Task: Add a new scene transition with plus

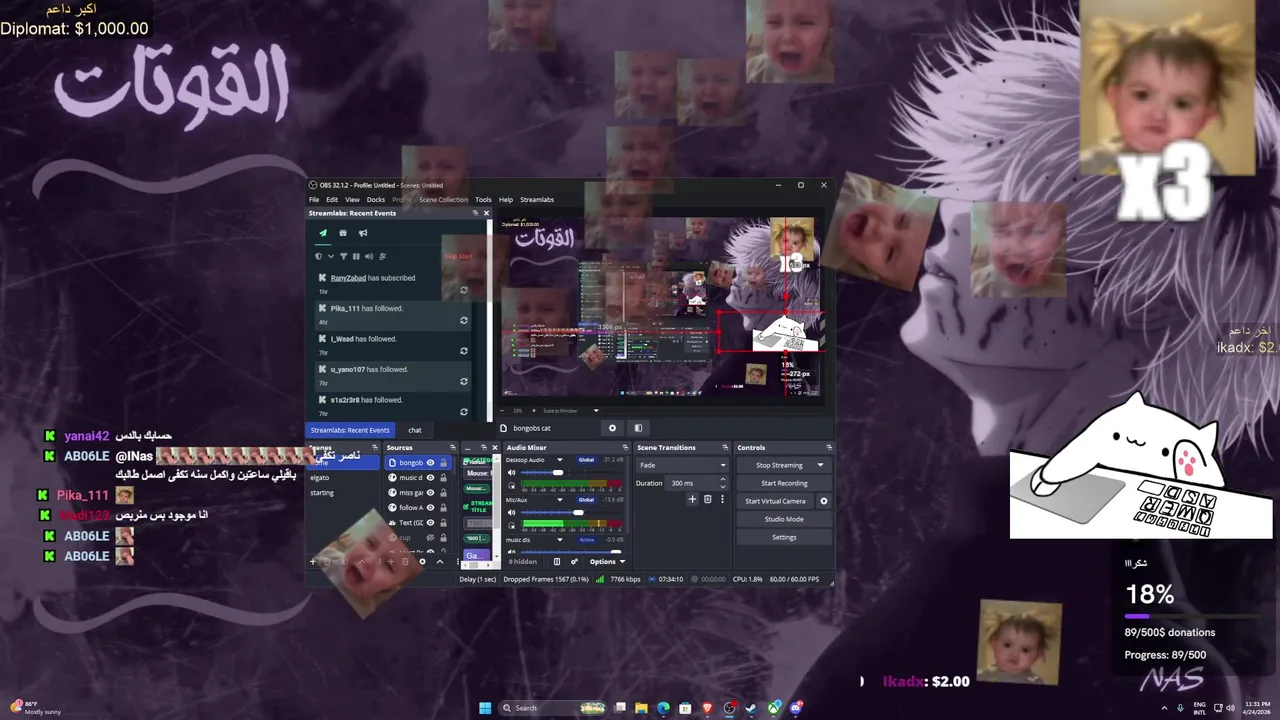Action: click(692, 499)
